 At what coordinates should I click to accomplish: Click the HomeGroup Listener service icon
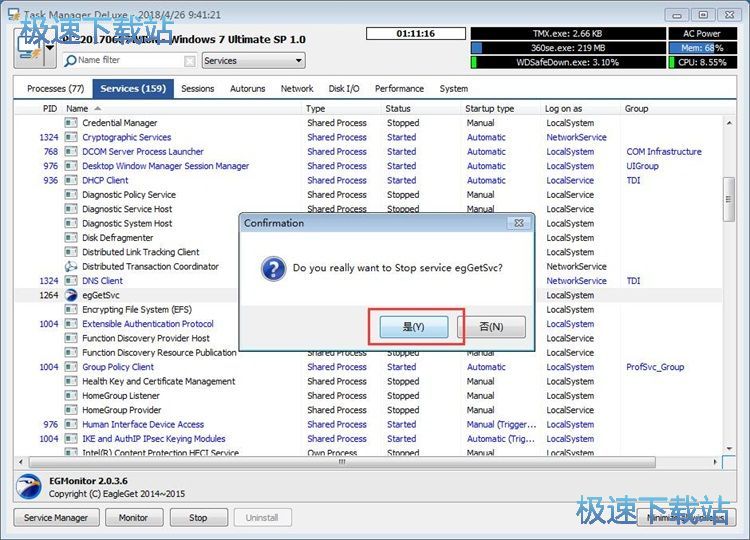(x=71, y=396)
